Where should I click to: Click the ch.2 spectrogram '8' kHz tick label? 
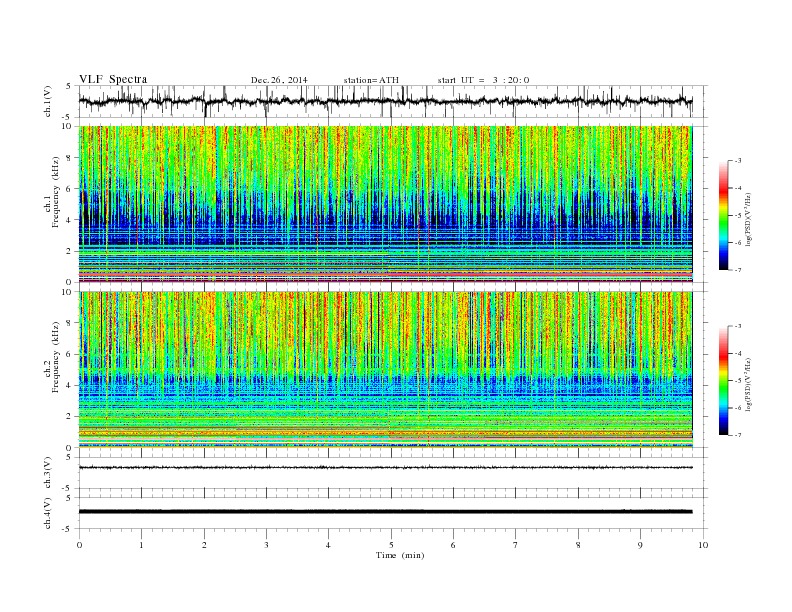70,323
